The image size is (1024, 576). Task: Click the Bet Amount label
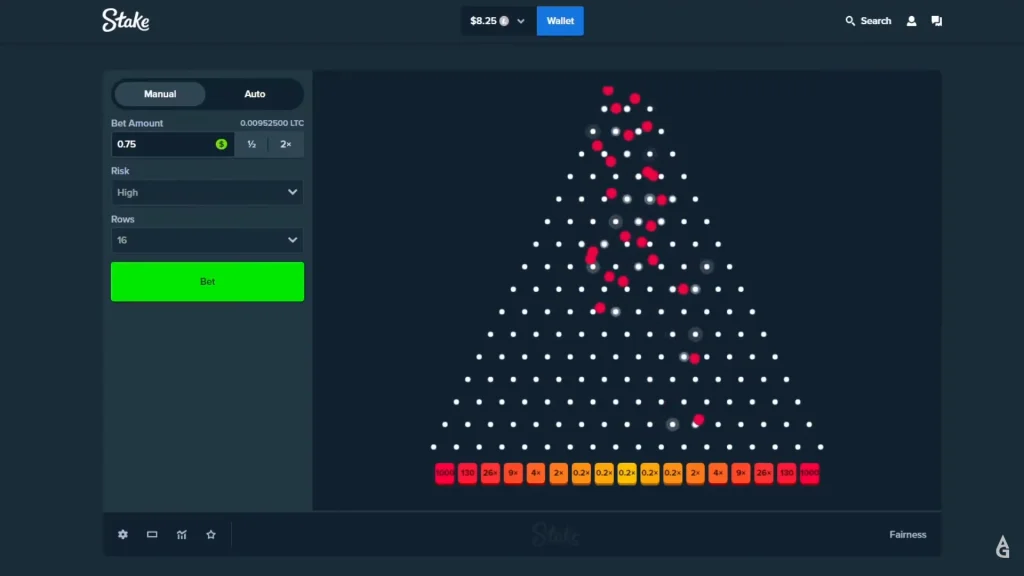pos(137,123)
